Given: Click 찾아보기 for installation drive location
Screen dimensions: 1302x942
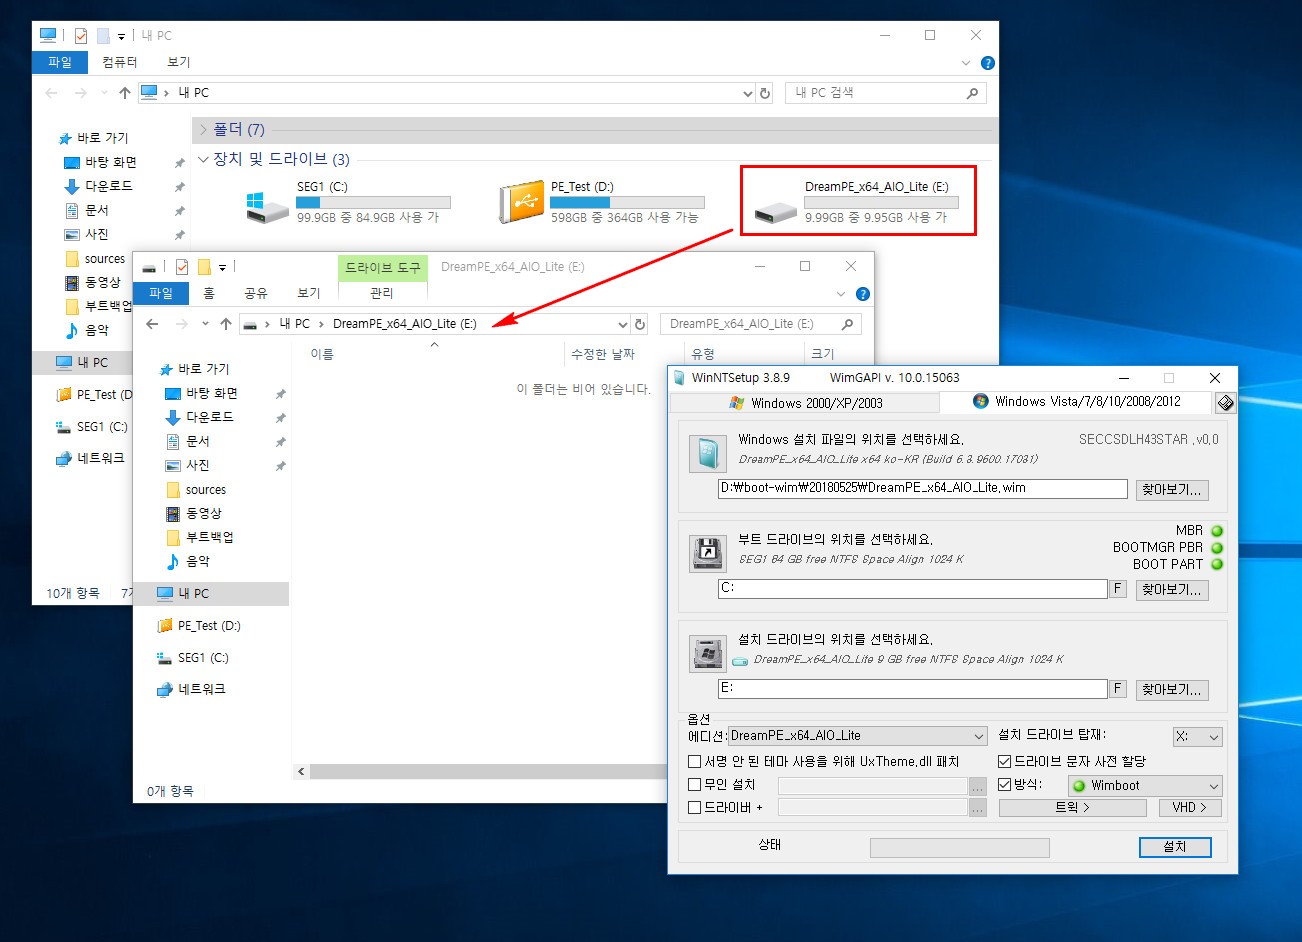Looking at the screenshot, I should [1172, 689].
